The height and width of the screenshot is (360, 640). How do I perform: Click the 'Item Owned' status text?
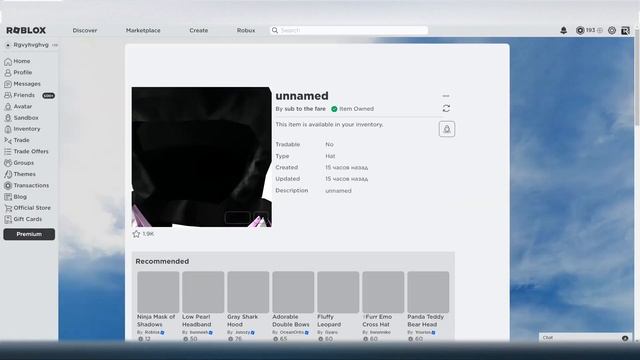[356, 109]
